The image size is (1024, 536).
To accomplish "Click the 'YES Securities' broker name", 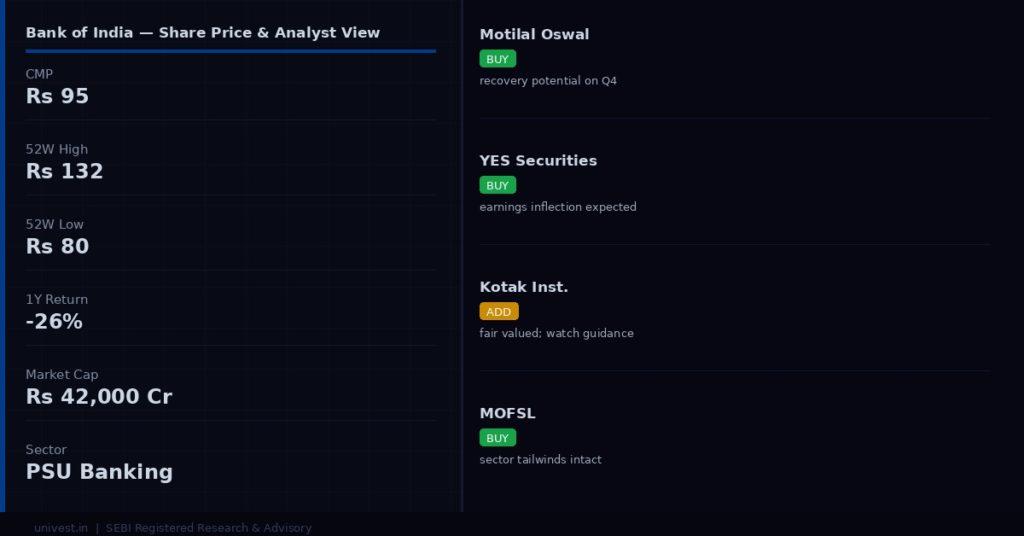I will click(538, 161).
